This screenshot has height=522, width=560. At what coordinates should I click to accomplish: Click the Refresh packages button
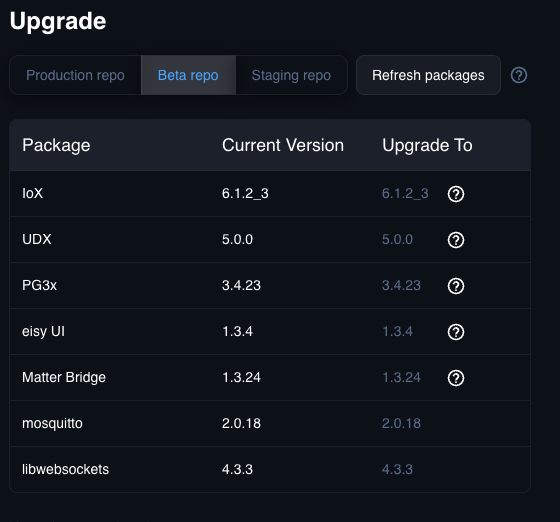428,75
